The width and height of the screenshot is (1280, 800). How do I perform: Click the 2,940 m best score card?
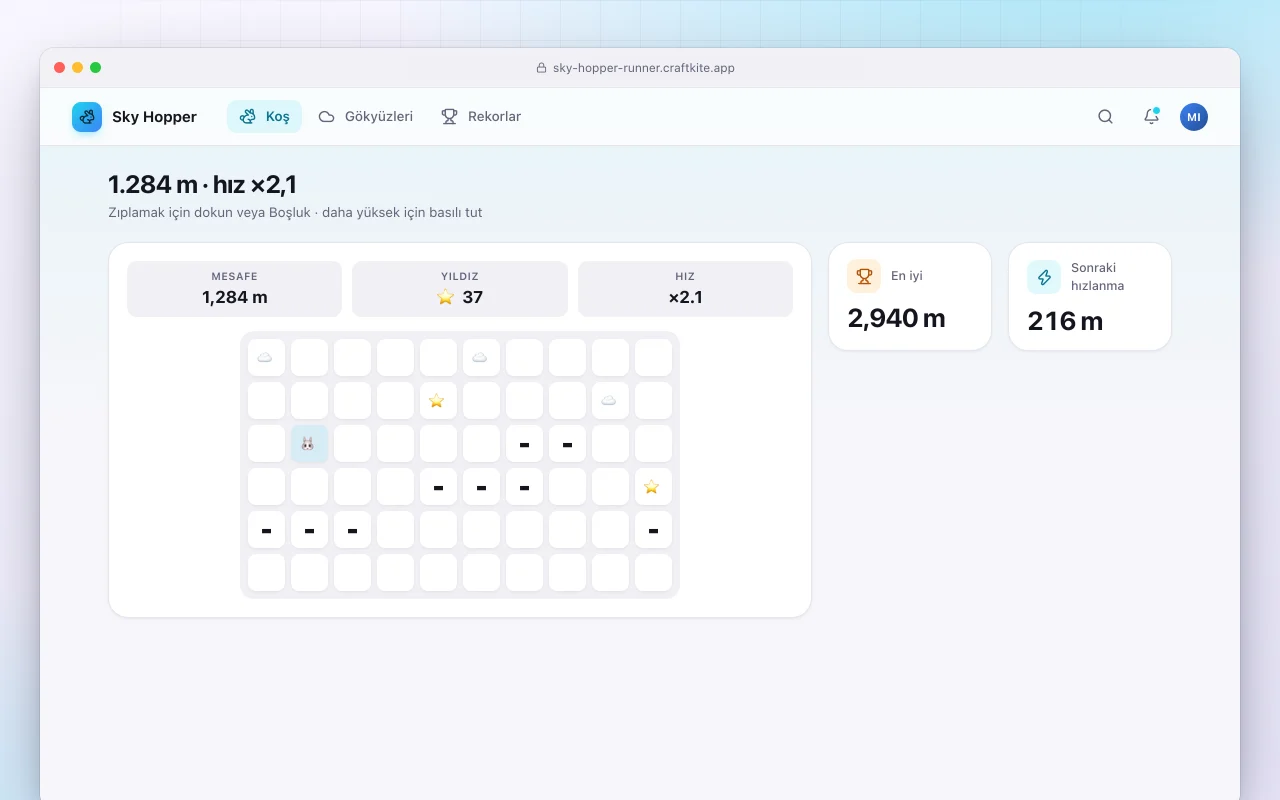[x=910, y=297]
